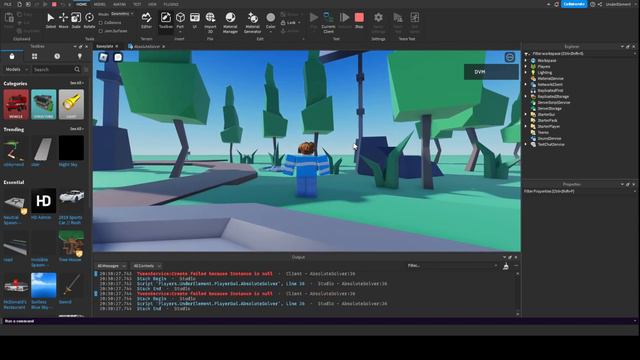Viewport: 640px width, 360px height.
Task: Click the Output Filter input field
Action: pos(452,266)
